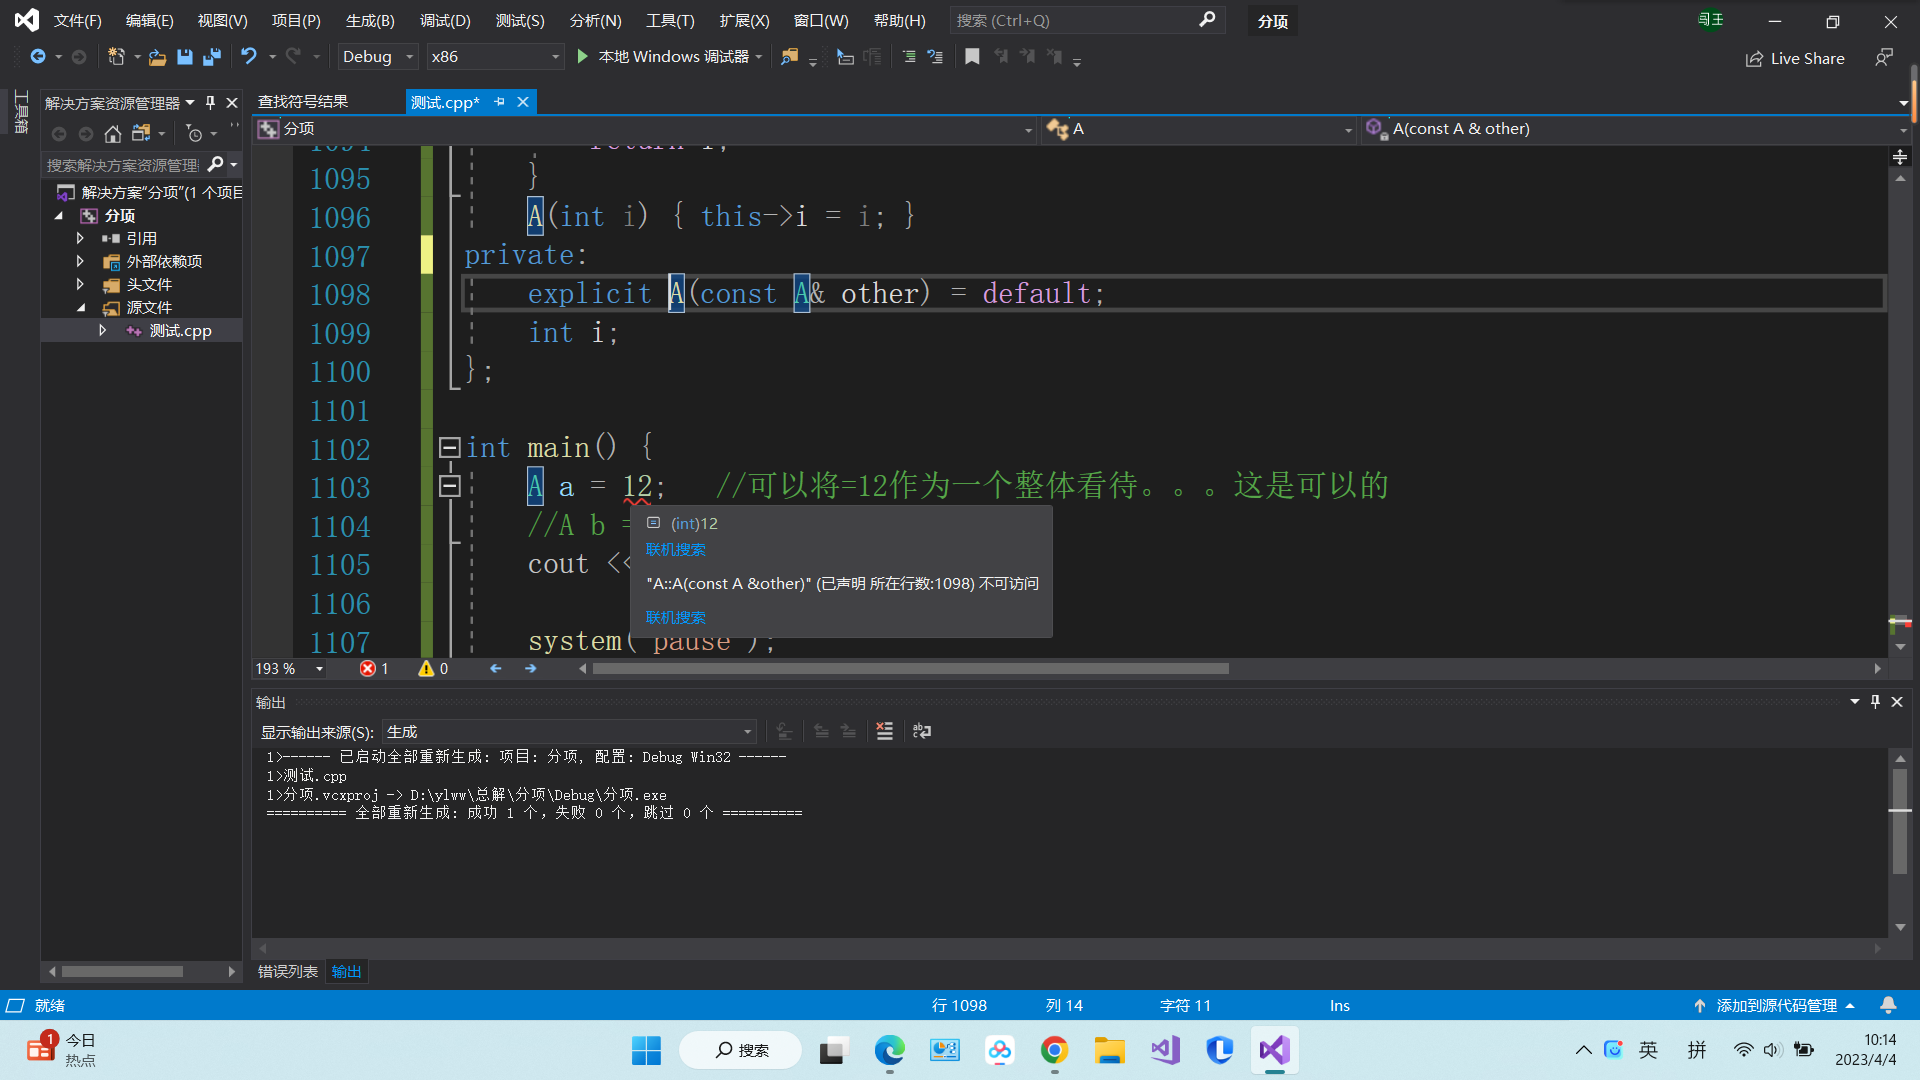This screenshot has width=1920, height=1080.
Task: Expand the 头文件 folder node
Action: (80, 285)
